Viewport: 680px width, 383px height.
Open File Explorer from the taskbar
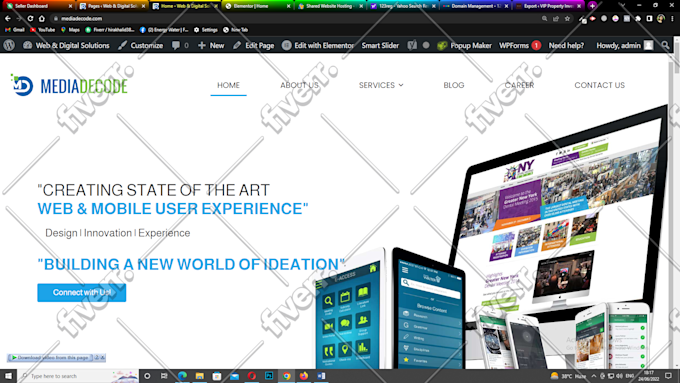199,376
